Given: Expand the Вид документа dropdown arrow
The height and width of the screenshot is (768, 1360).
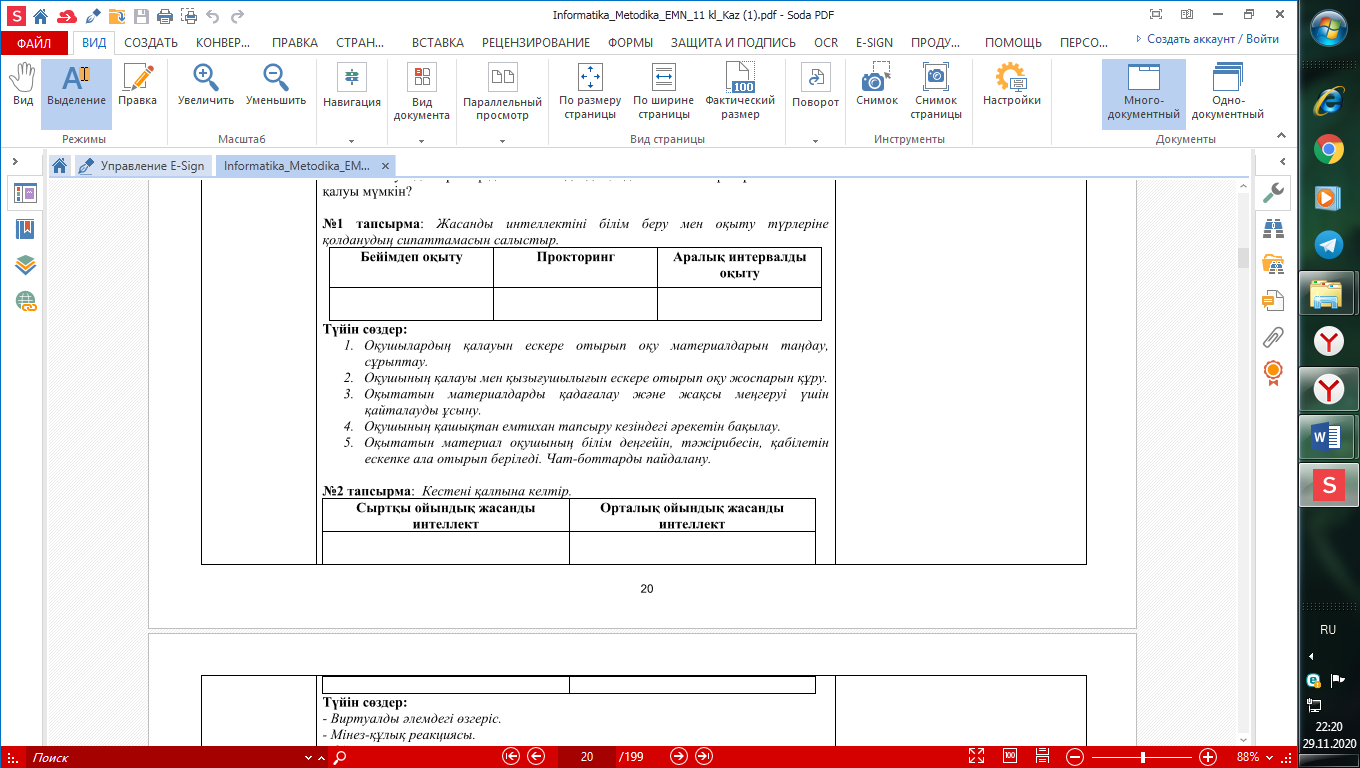Looking at the screenshot, I should coord(421,140).
